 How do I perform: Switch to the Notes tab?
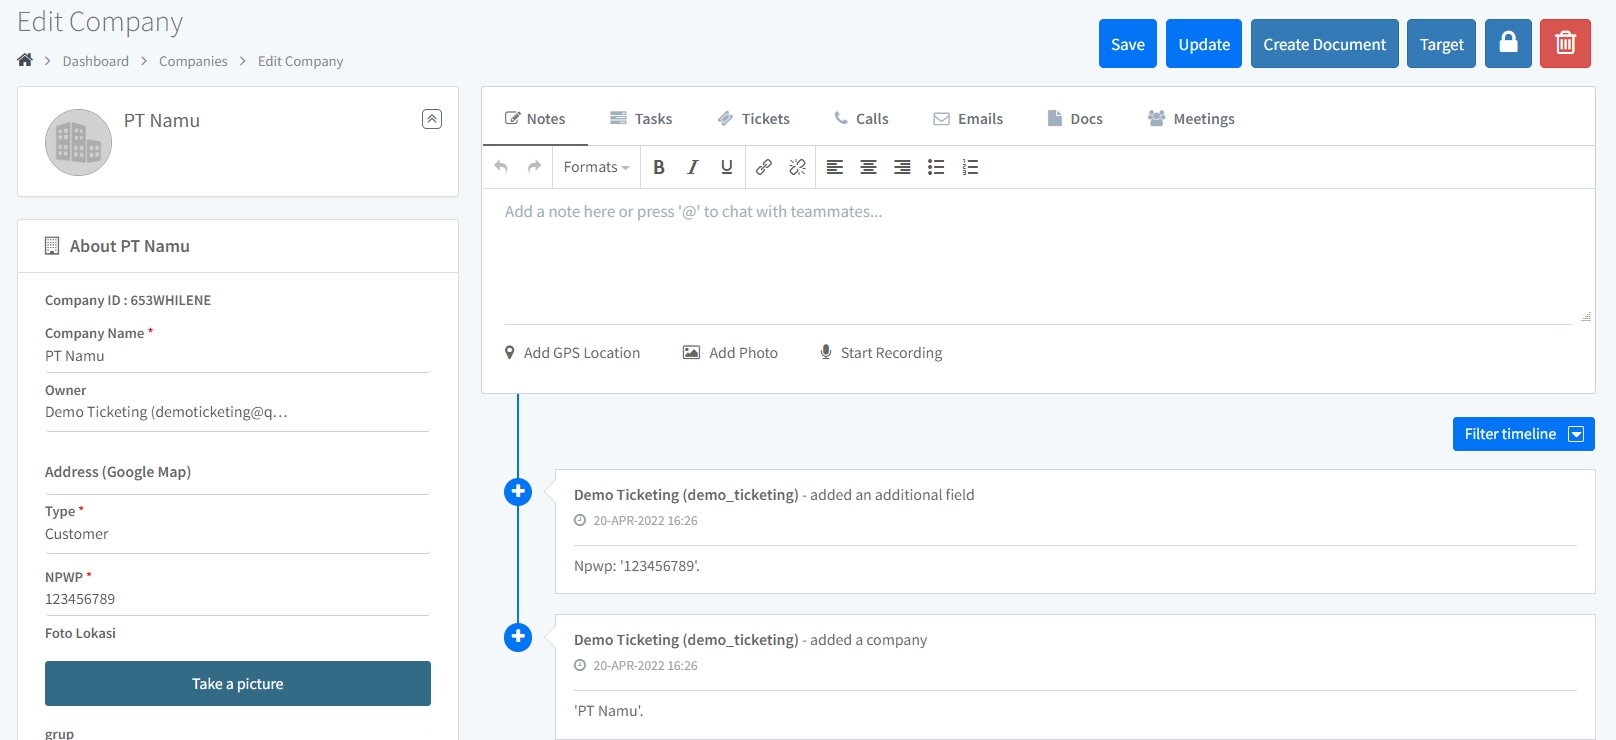click(535, 118)
